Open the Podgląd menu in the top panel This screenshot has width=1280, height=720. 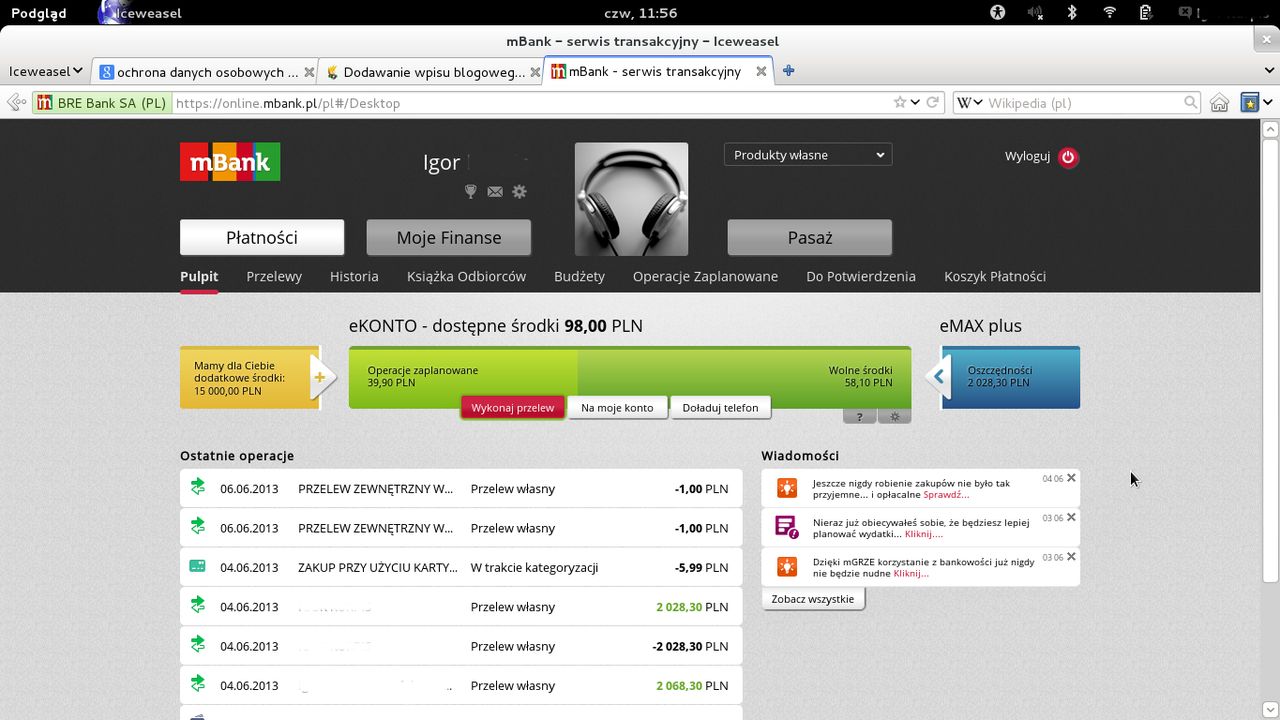[39, 13]
